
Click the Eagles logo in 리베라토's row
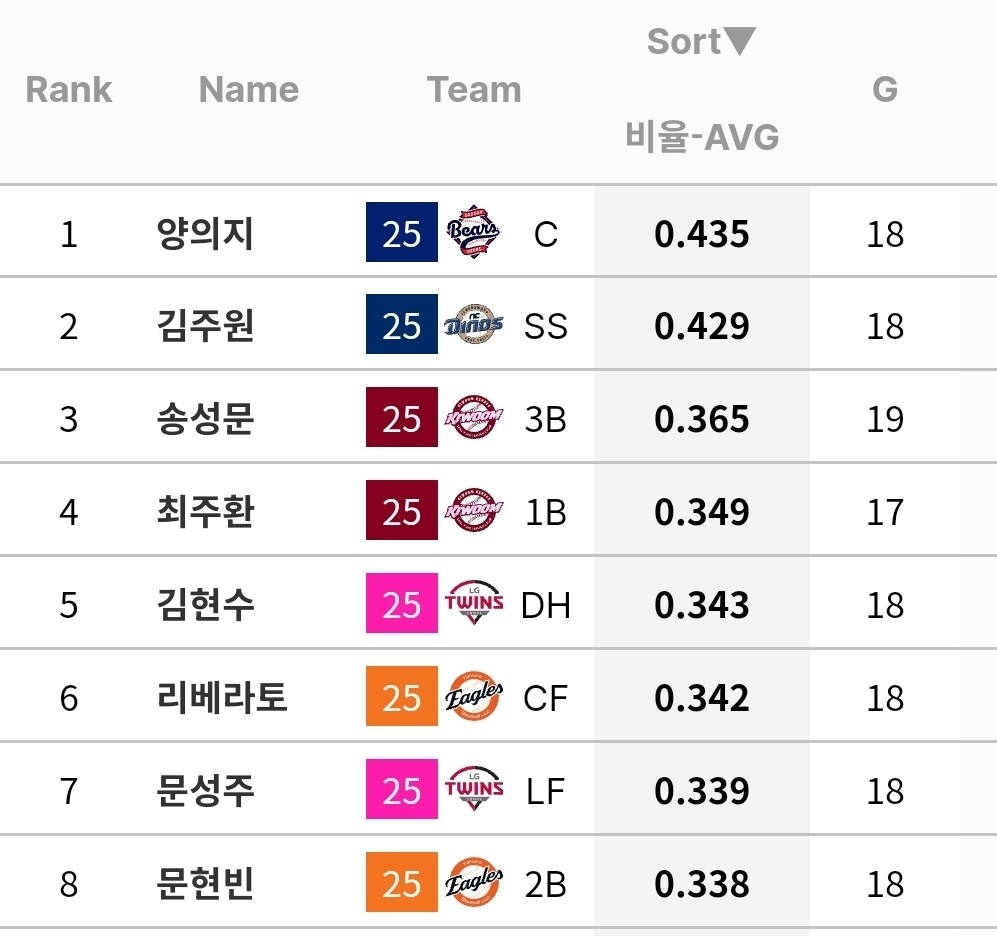point(473,698)
